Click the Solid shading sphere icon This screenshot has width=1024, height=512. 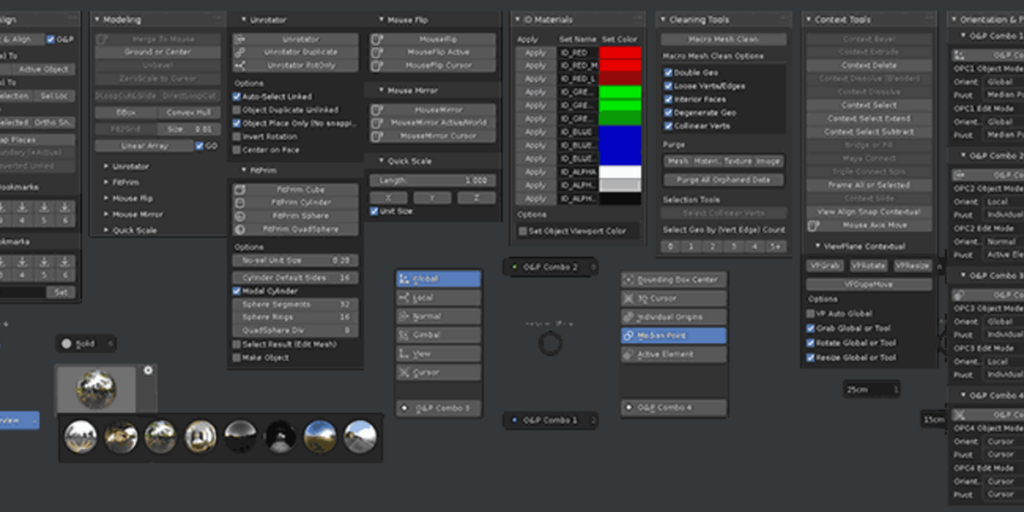click(66, 344)
